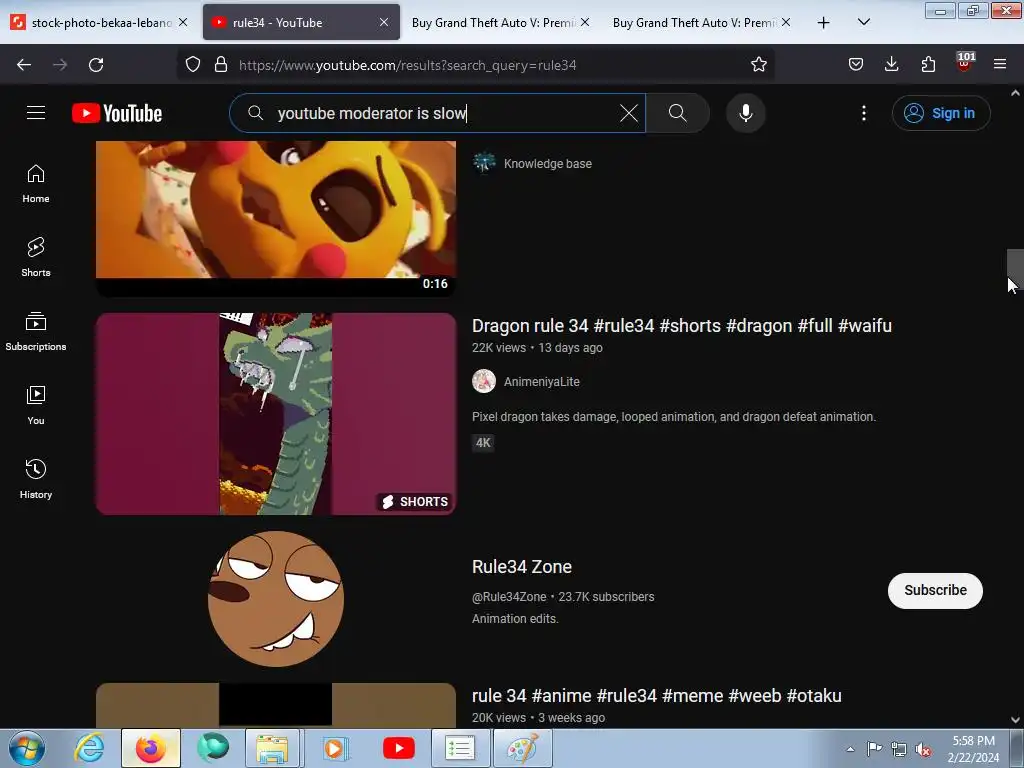Go to Home in the sidebar
This screenshot has width=1024, height=768.
36,184
